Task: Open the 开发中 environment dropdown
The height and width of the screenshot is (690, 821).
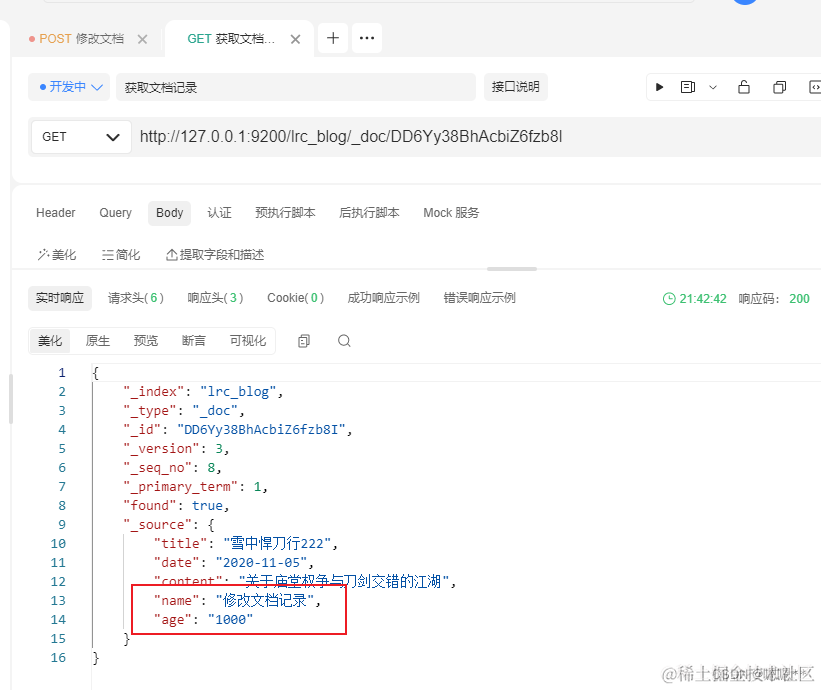Action: tap(68, 87)
